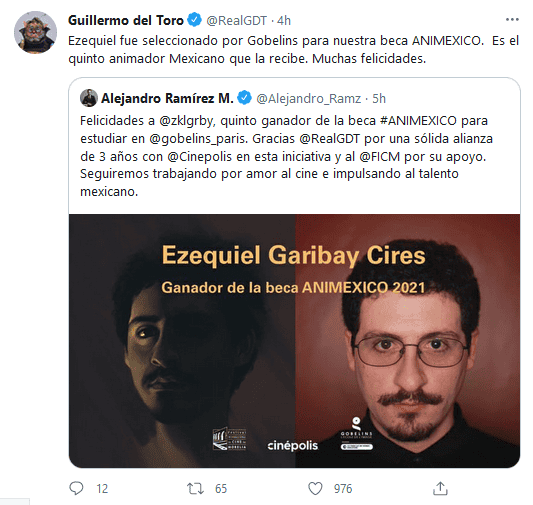Click the blue verified badge beside Guillermo del Toro

tap(195, 20)
